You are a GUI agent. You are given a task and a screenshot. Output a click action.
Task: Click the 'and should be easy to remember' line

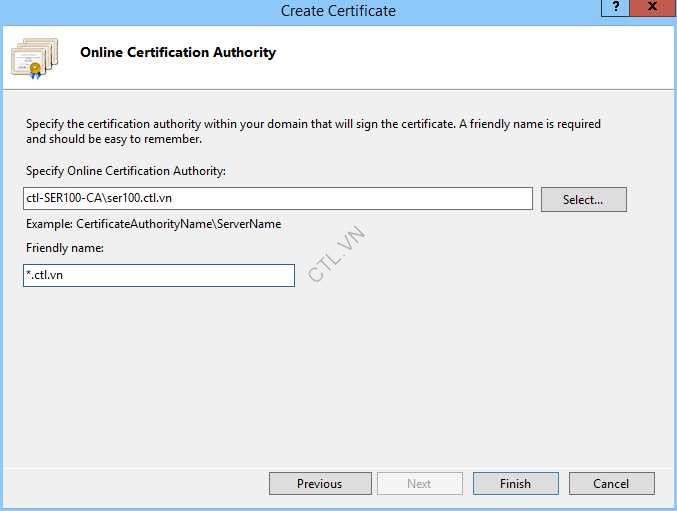114,139
